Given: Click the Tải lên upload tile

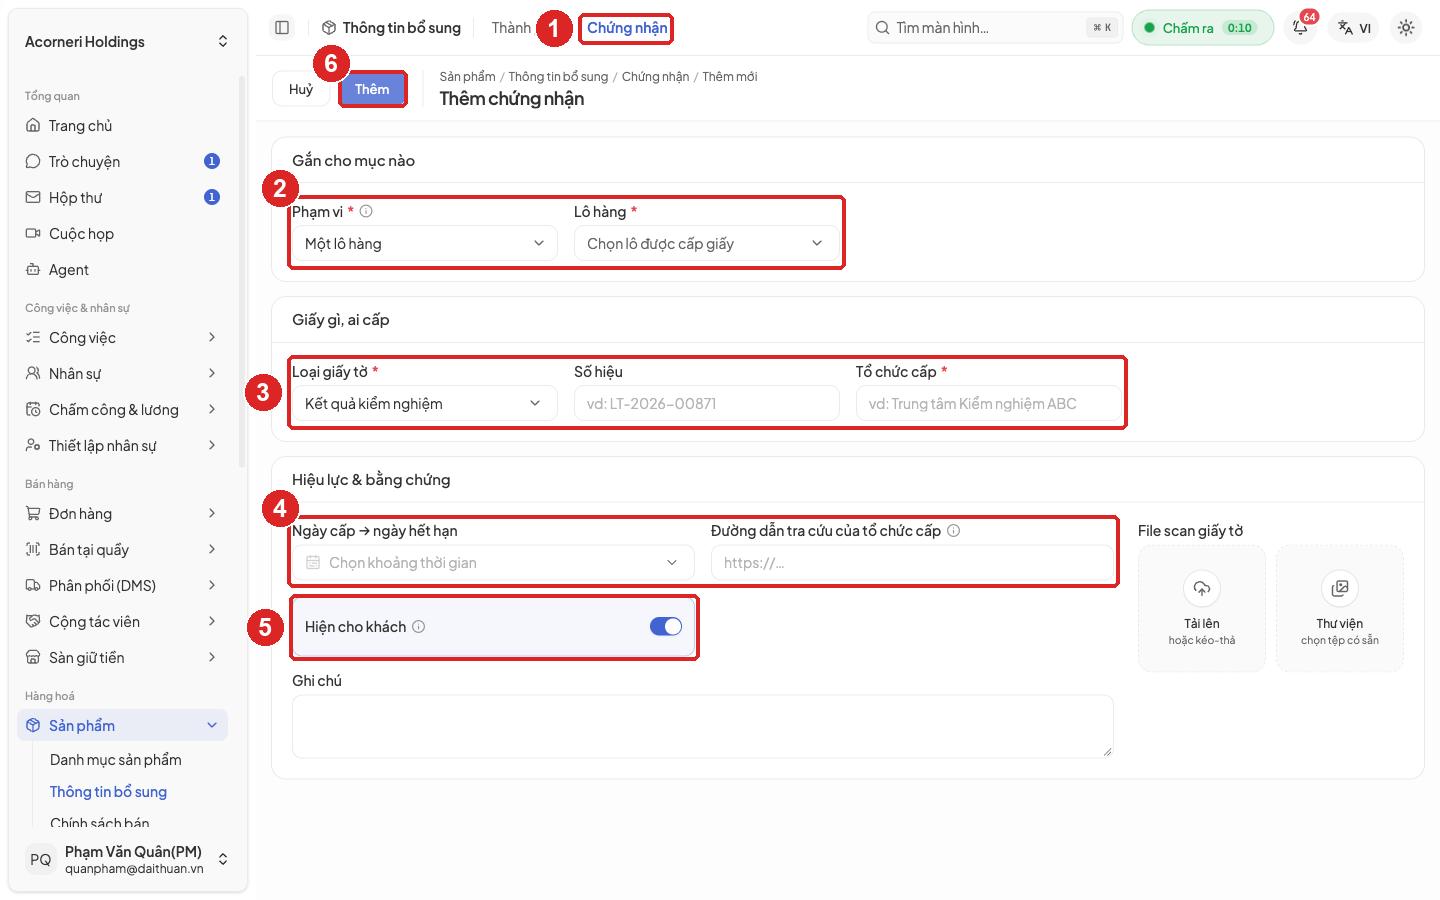Looking at the screenshot, I should (x=1202, y=608).
